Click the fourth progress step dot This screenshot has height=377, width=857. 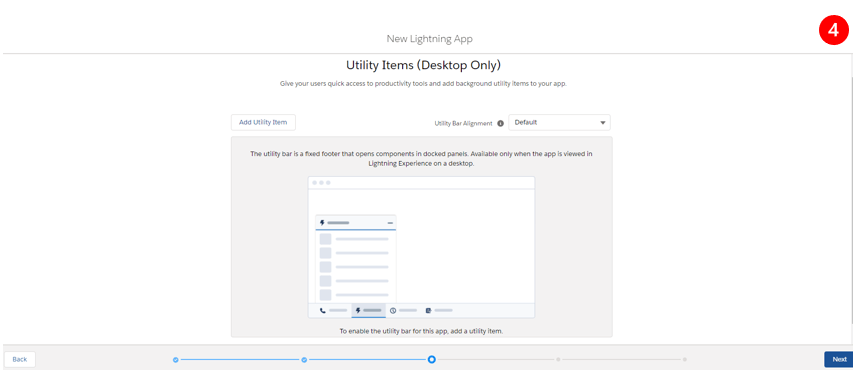click(558, 360)
